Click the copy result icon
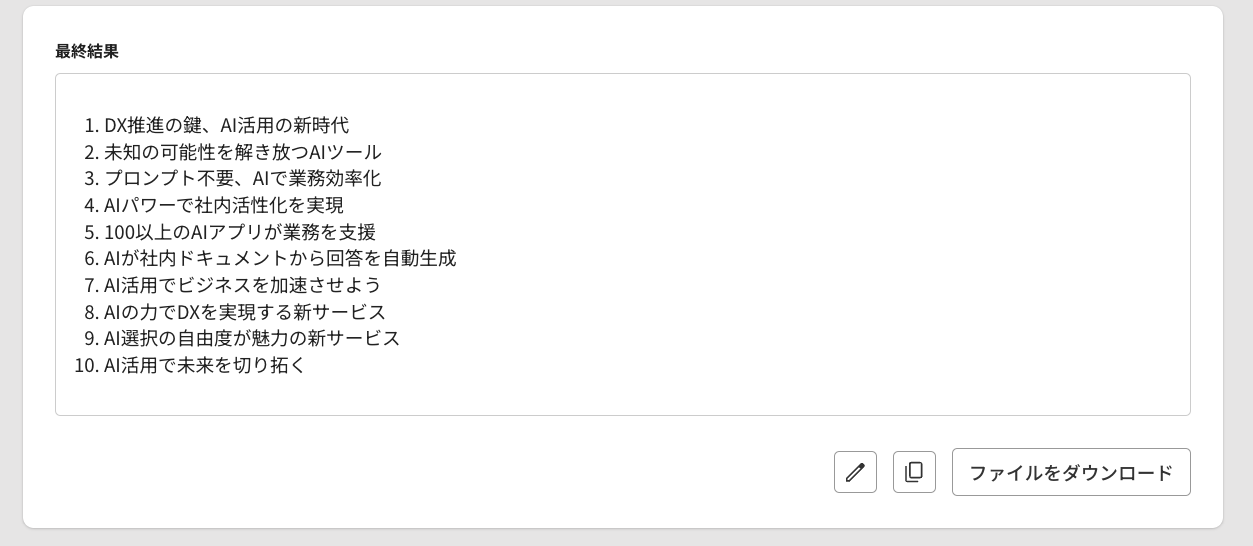 point(914,472)
